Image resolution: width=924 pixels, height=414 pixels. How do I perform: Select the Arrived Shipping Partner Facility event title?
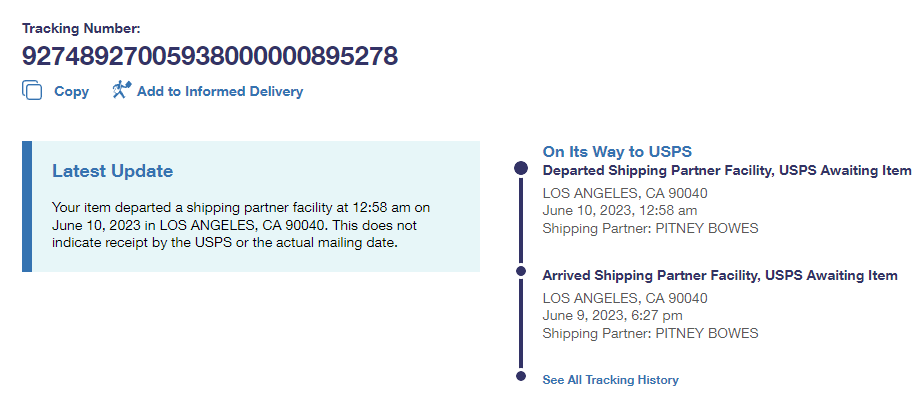[719, 275]
